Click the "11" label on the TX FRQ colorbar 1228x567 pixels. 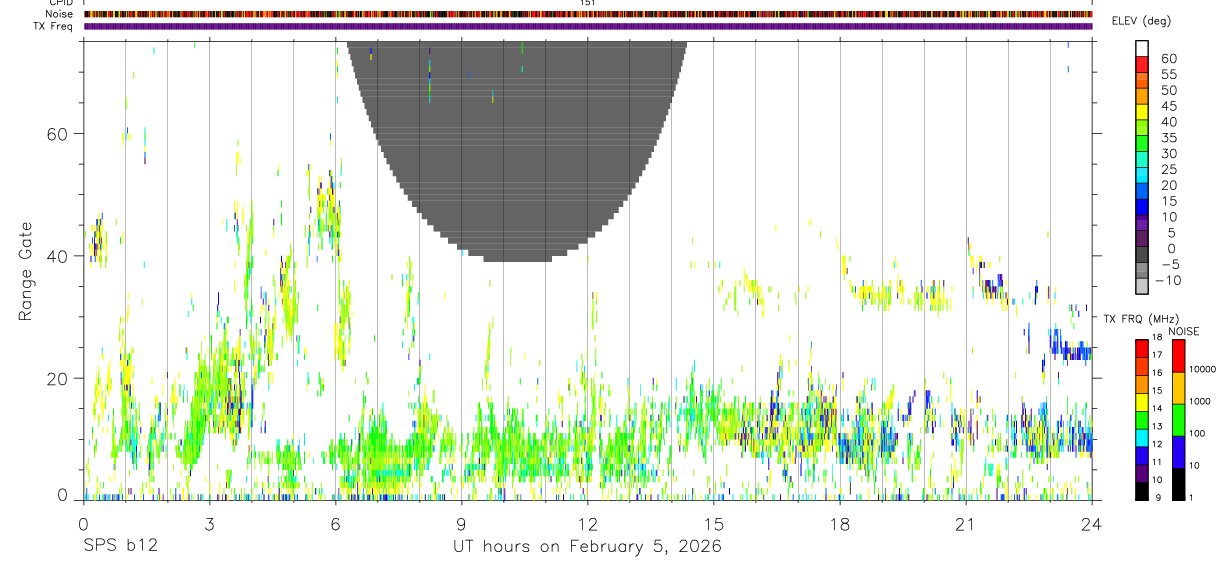[x=1156, y=462]
